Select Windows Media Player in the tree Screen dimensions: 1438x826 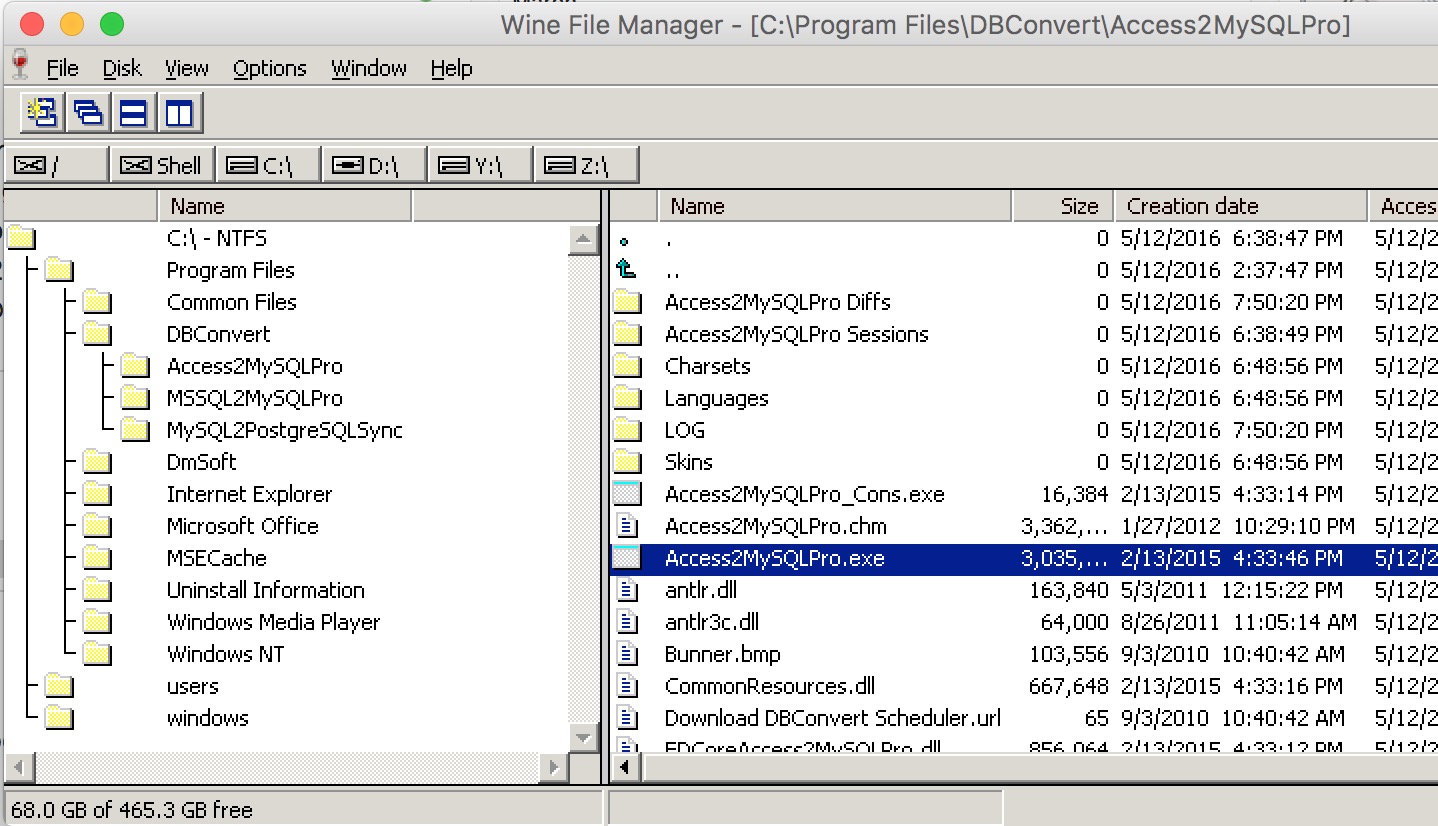pos(274,622)
